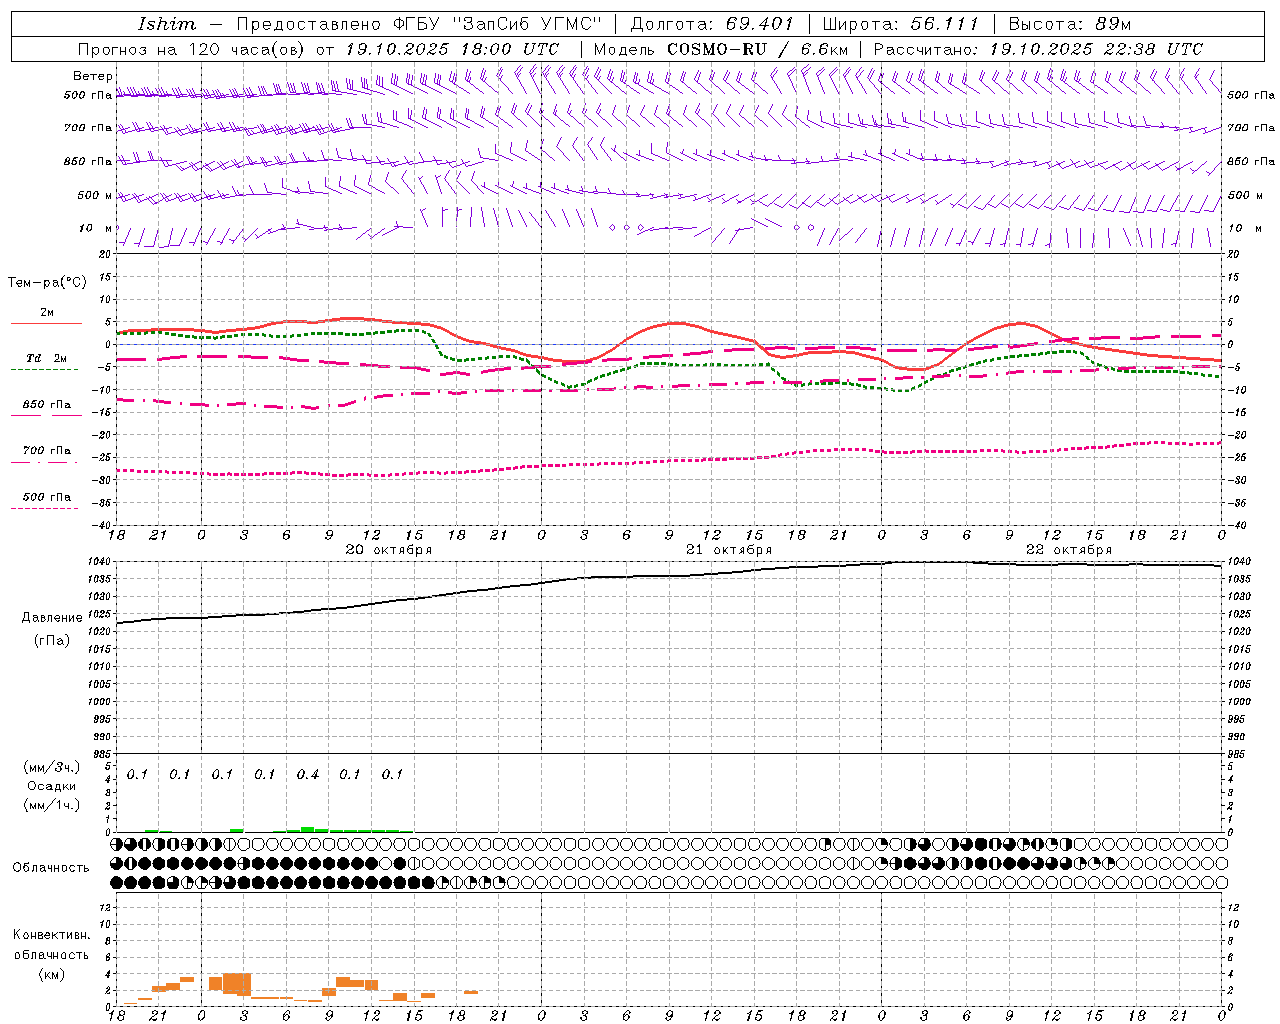Click the "22 октября" date label
The height and width of the screenshot is (1024, 1280).
point(1069,550)
